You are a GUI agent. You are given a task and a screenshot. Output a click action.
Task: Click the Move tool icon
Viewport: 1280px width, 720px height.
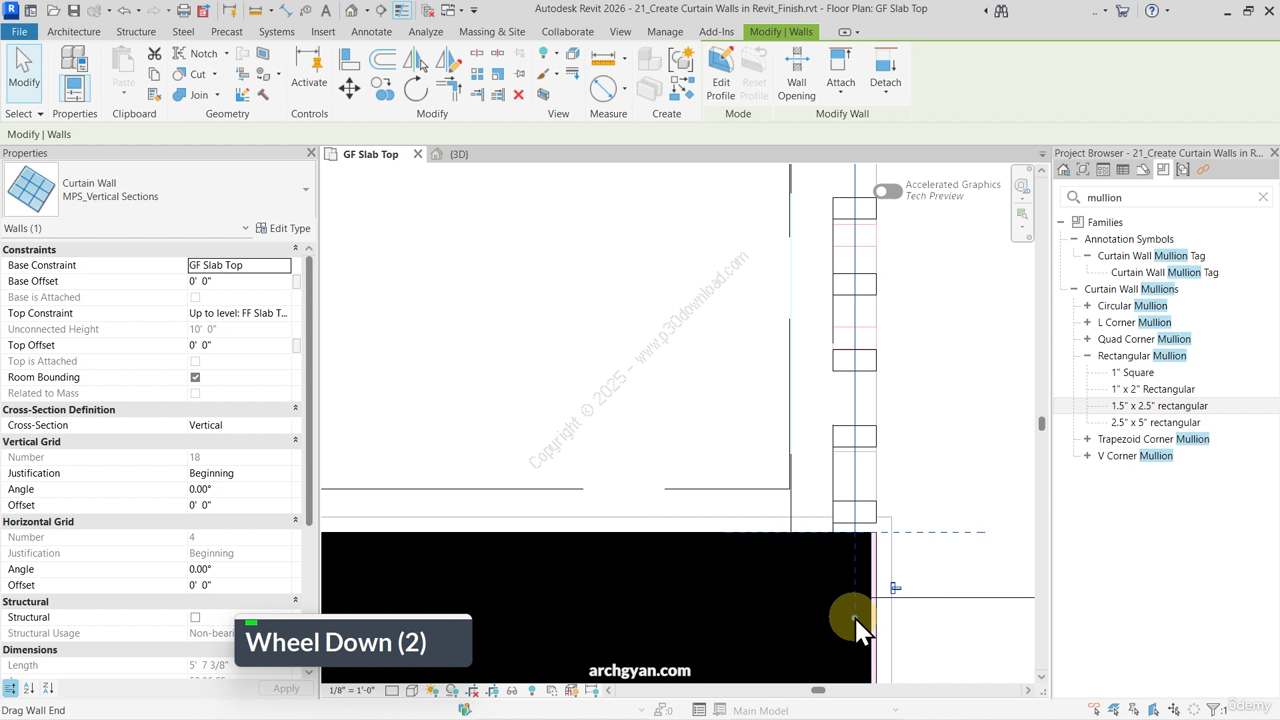click(x=349, y=89)
